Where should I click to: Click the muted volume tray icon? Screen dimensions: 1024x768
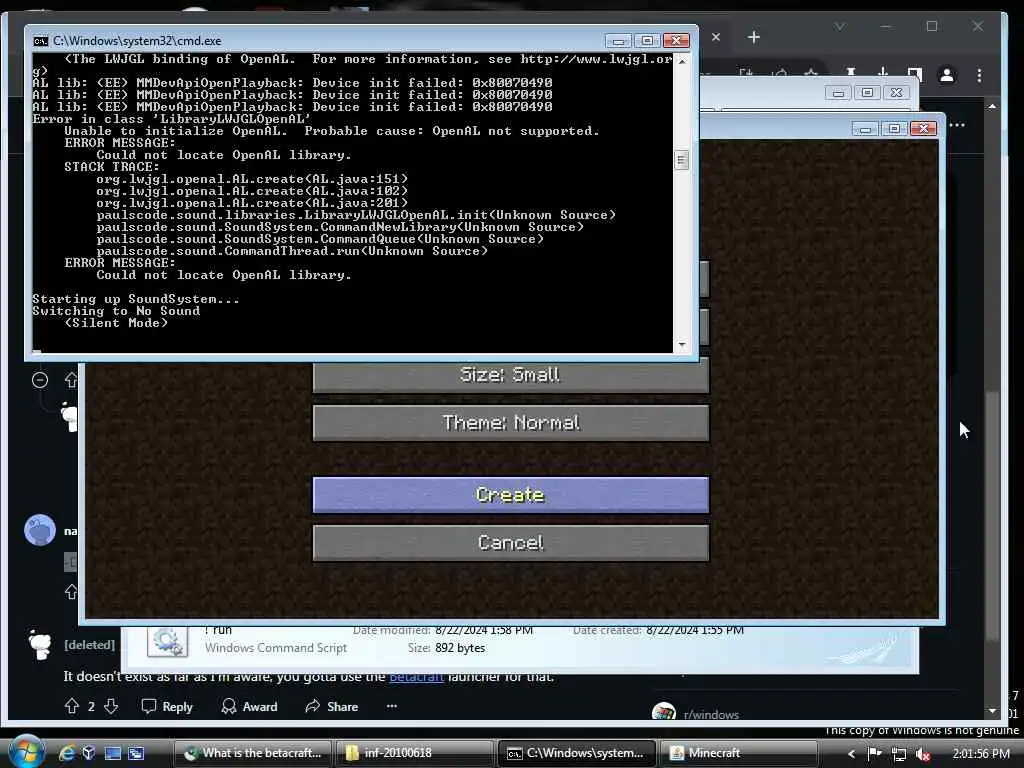coord(923,754)
